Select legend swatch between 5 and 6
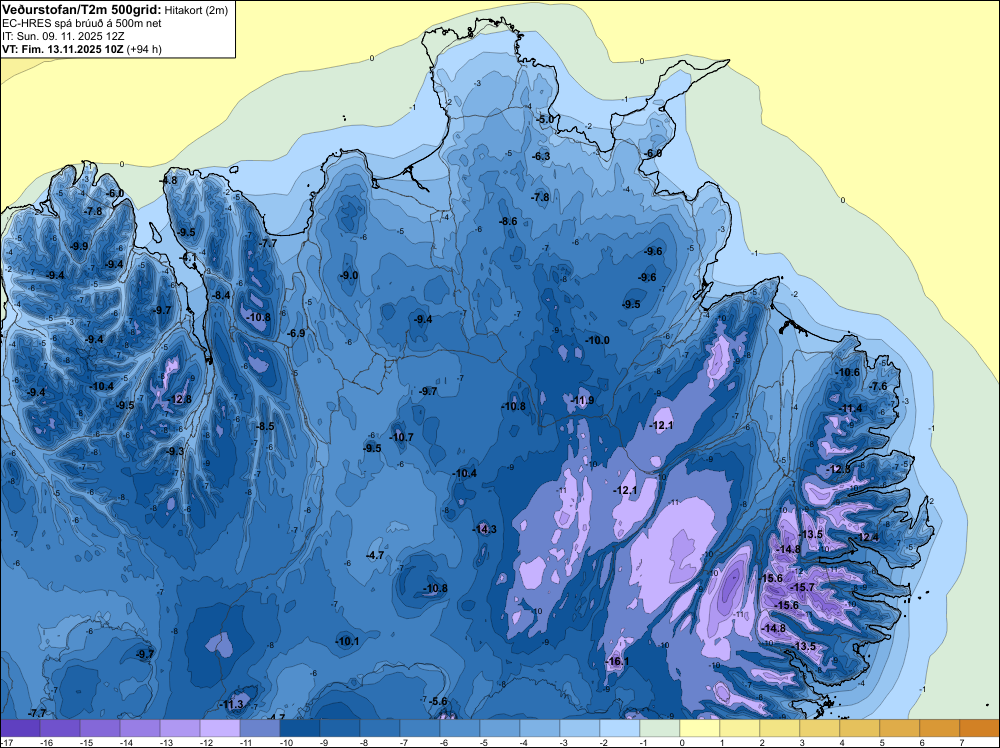 pos(899,728)
